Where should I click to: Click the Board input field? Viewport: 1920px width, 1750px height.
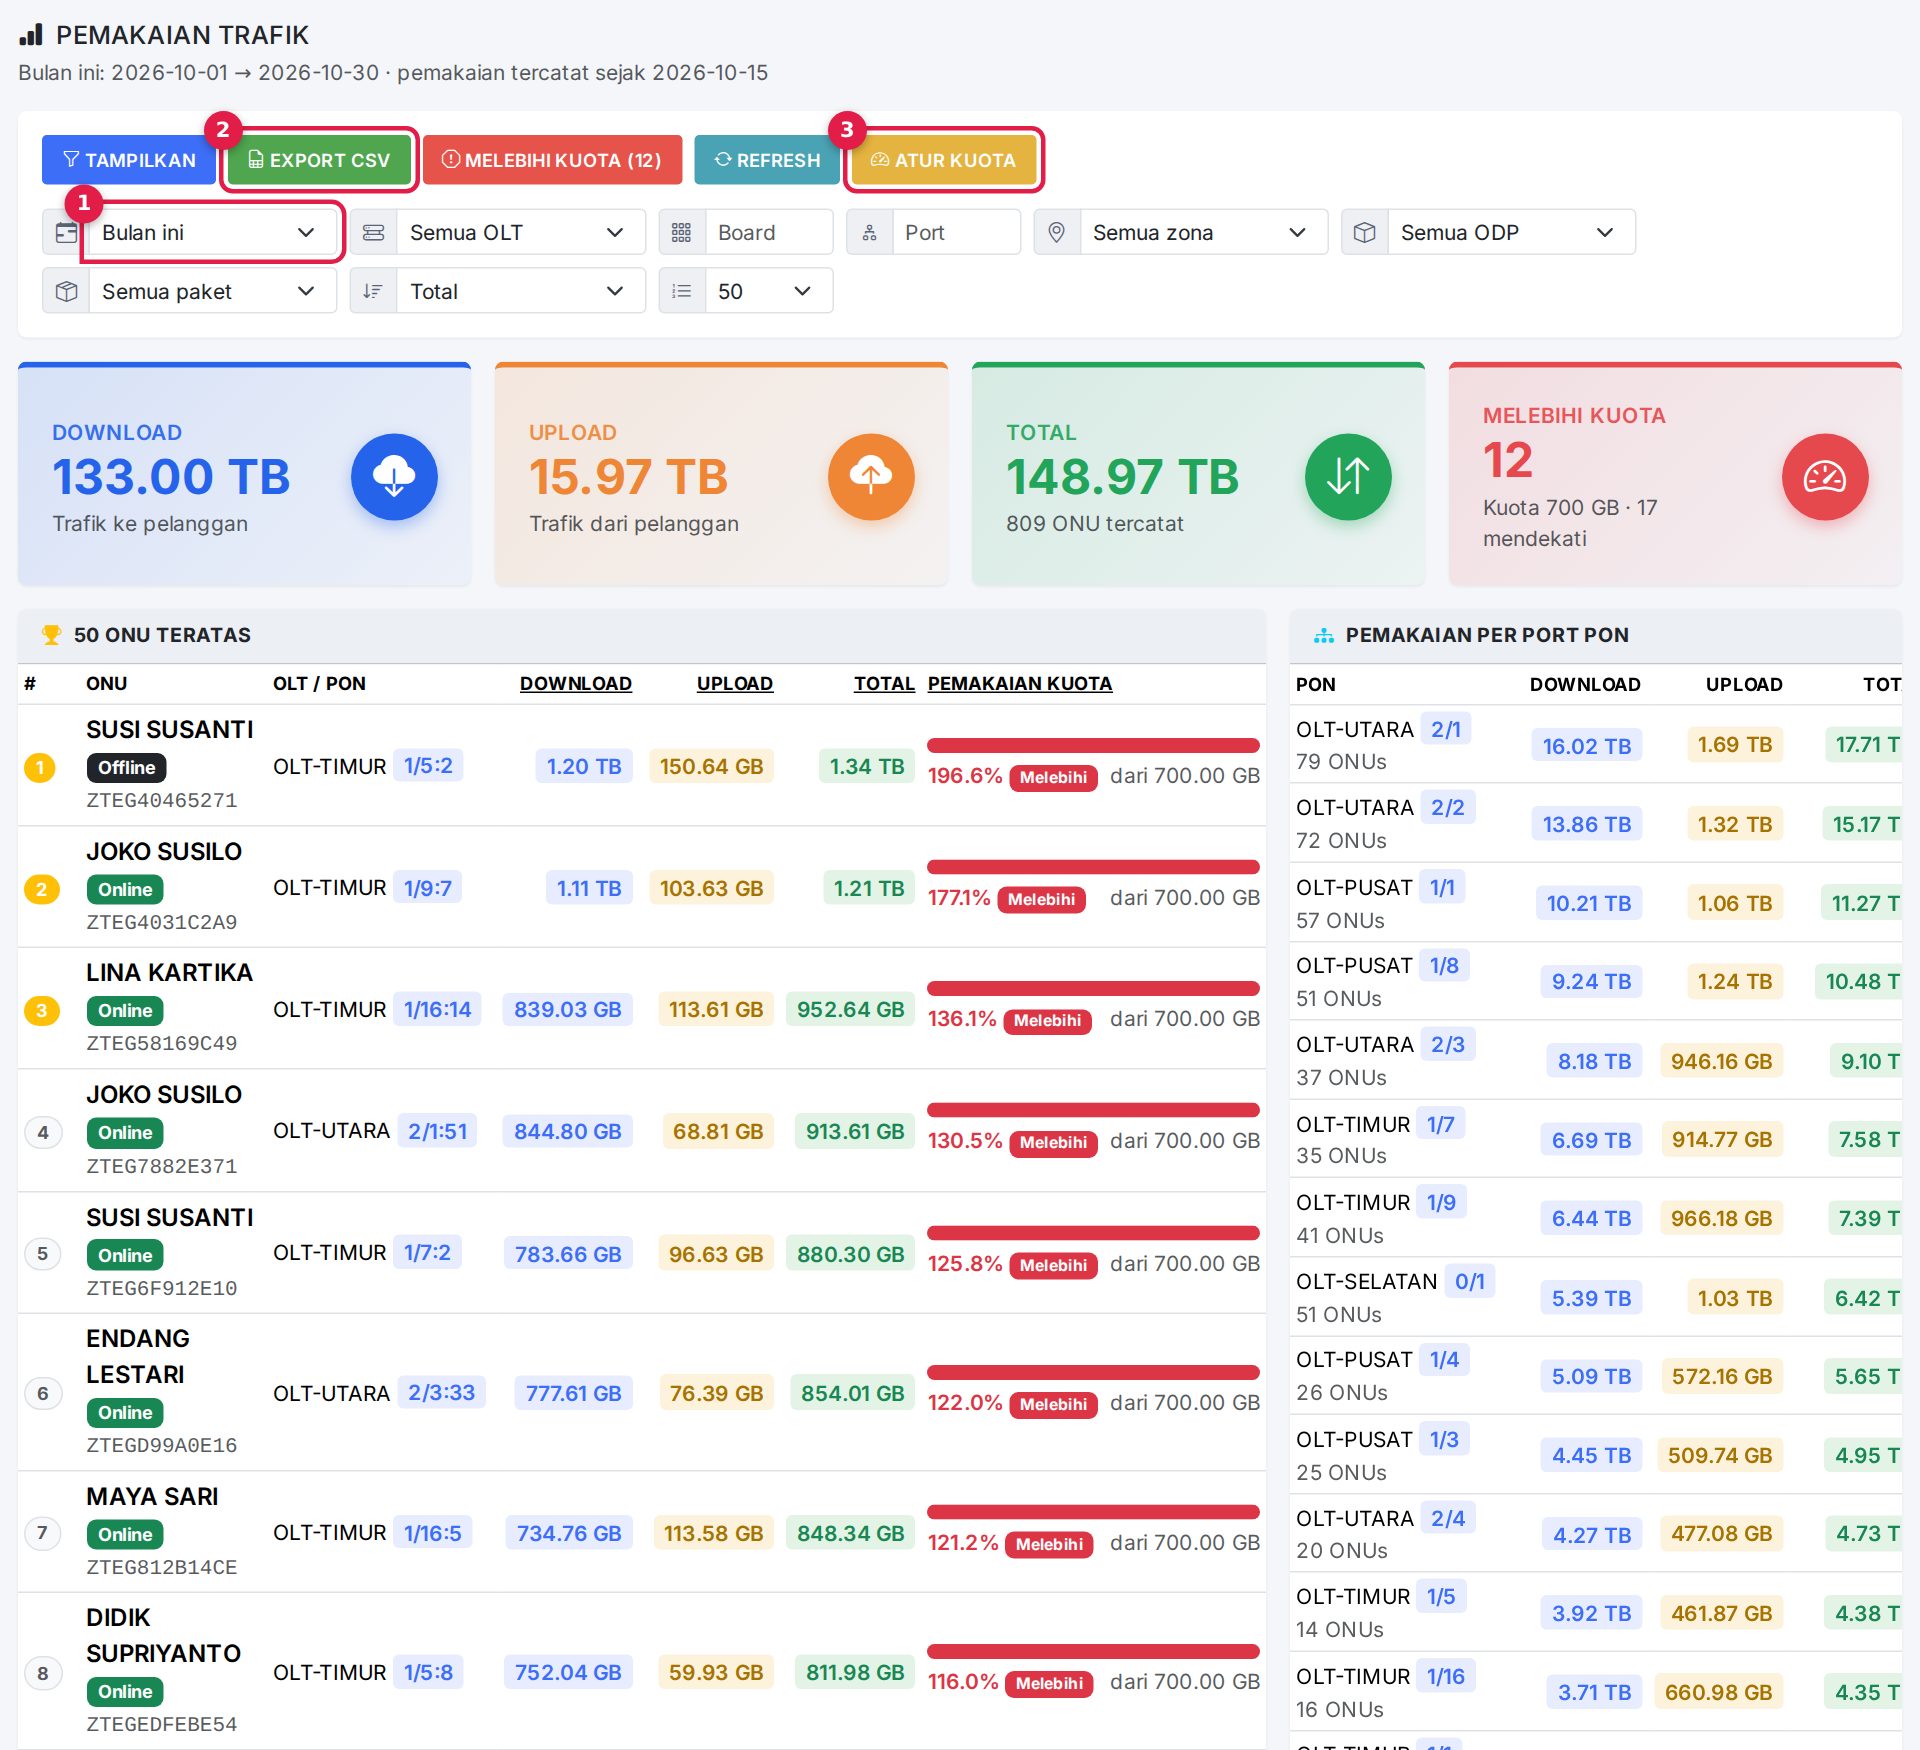(769, 233)
